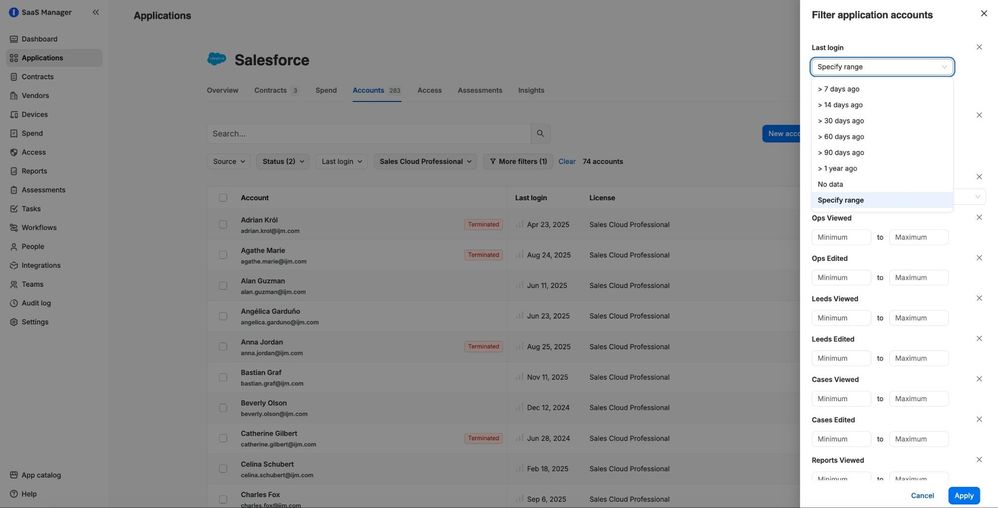This screenshot has height=508, width=998.
Task: Check the box for Adrian Król
Action: [x=223, y=225]
